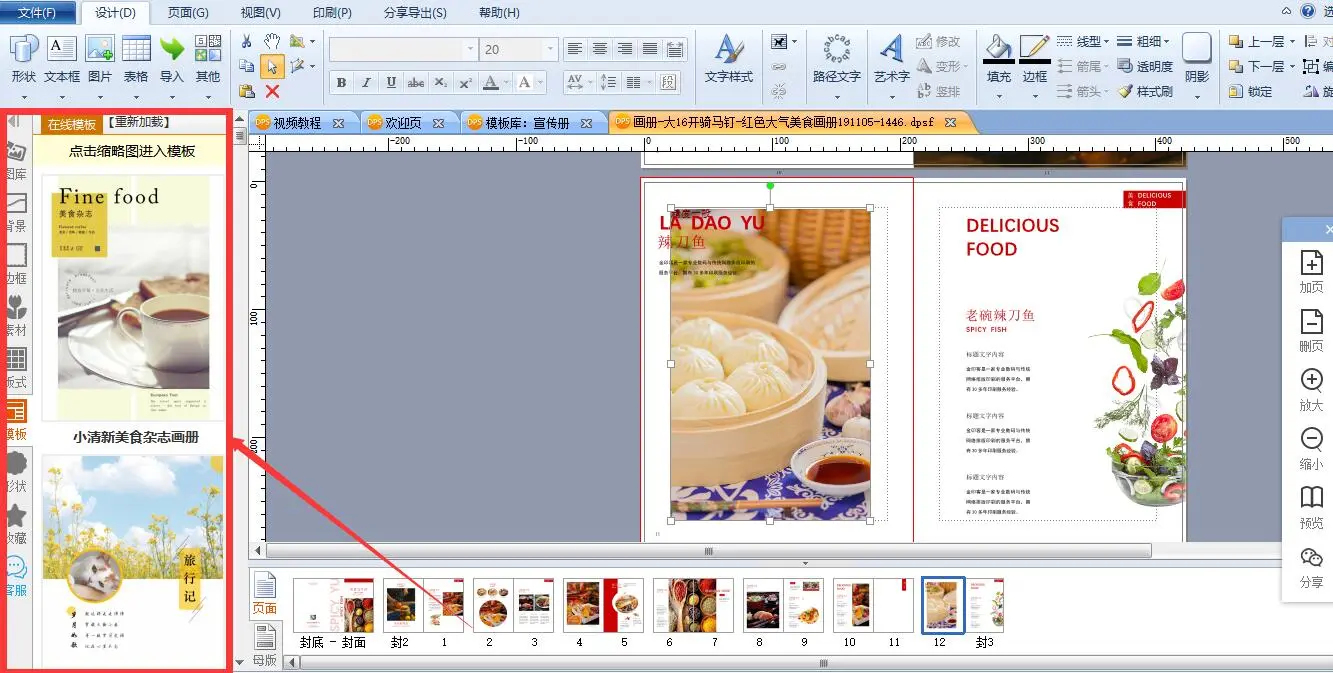Open the 素材 materials sidebar panel

point(16,314)
